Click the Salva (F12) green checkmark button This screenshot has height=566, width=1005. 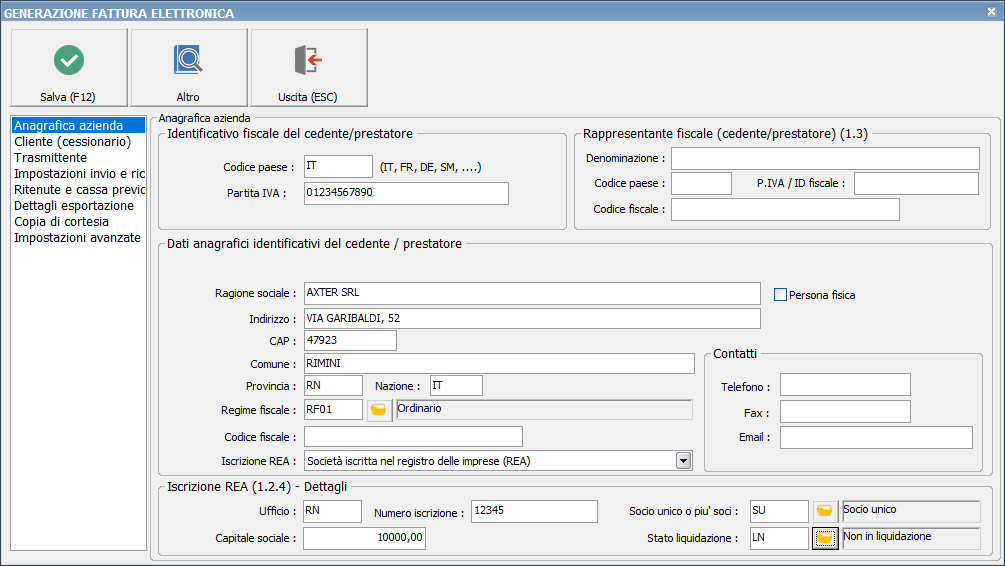point(69,67)
